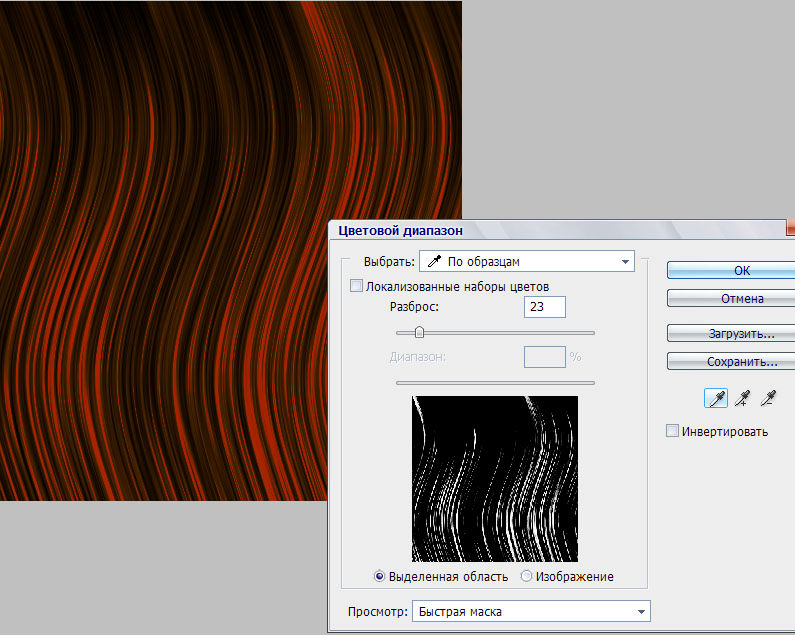The width and height of the screenshot is (795, 636).
Task: Click the Отмена button
Action: point(731,298)
